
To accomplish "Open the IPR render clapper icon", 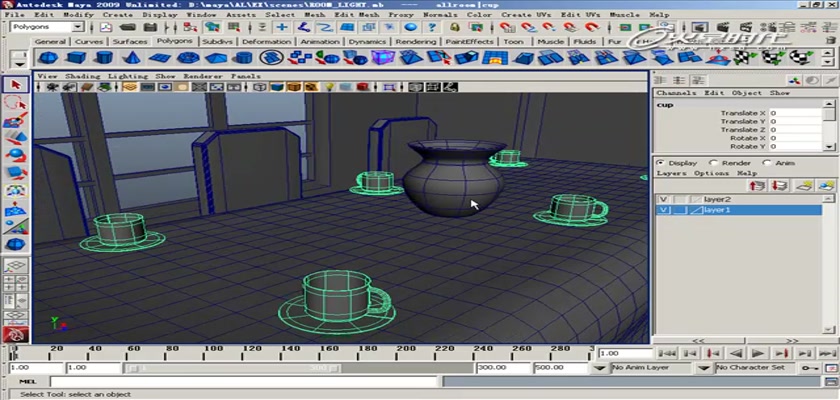I will pyautogui.click(x=746, y=27).
